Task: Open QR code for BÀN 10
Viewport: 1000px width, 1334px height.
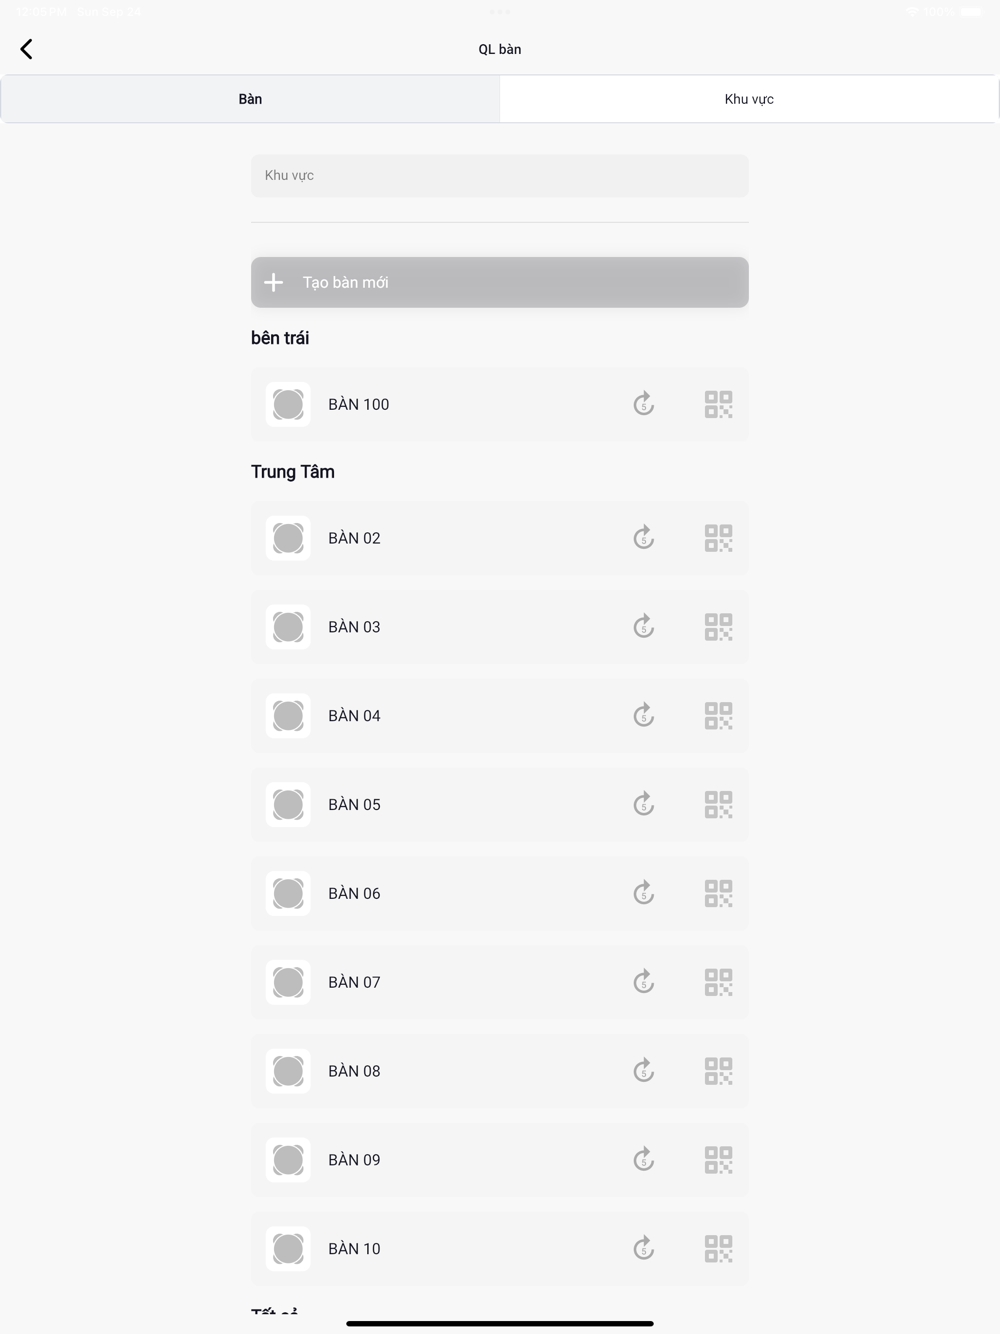Action: 718,1249
